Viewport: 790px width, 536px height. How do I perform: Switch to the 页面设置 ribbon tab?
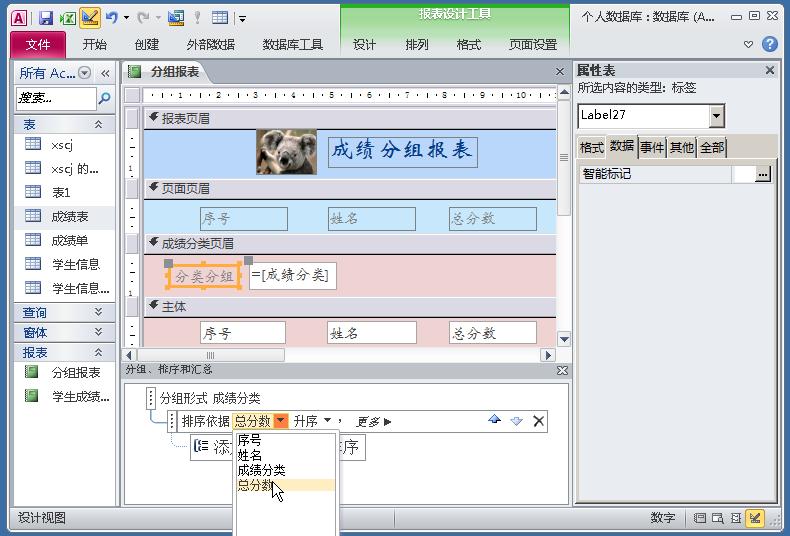pyautogui.click(x=533, y=45)
